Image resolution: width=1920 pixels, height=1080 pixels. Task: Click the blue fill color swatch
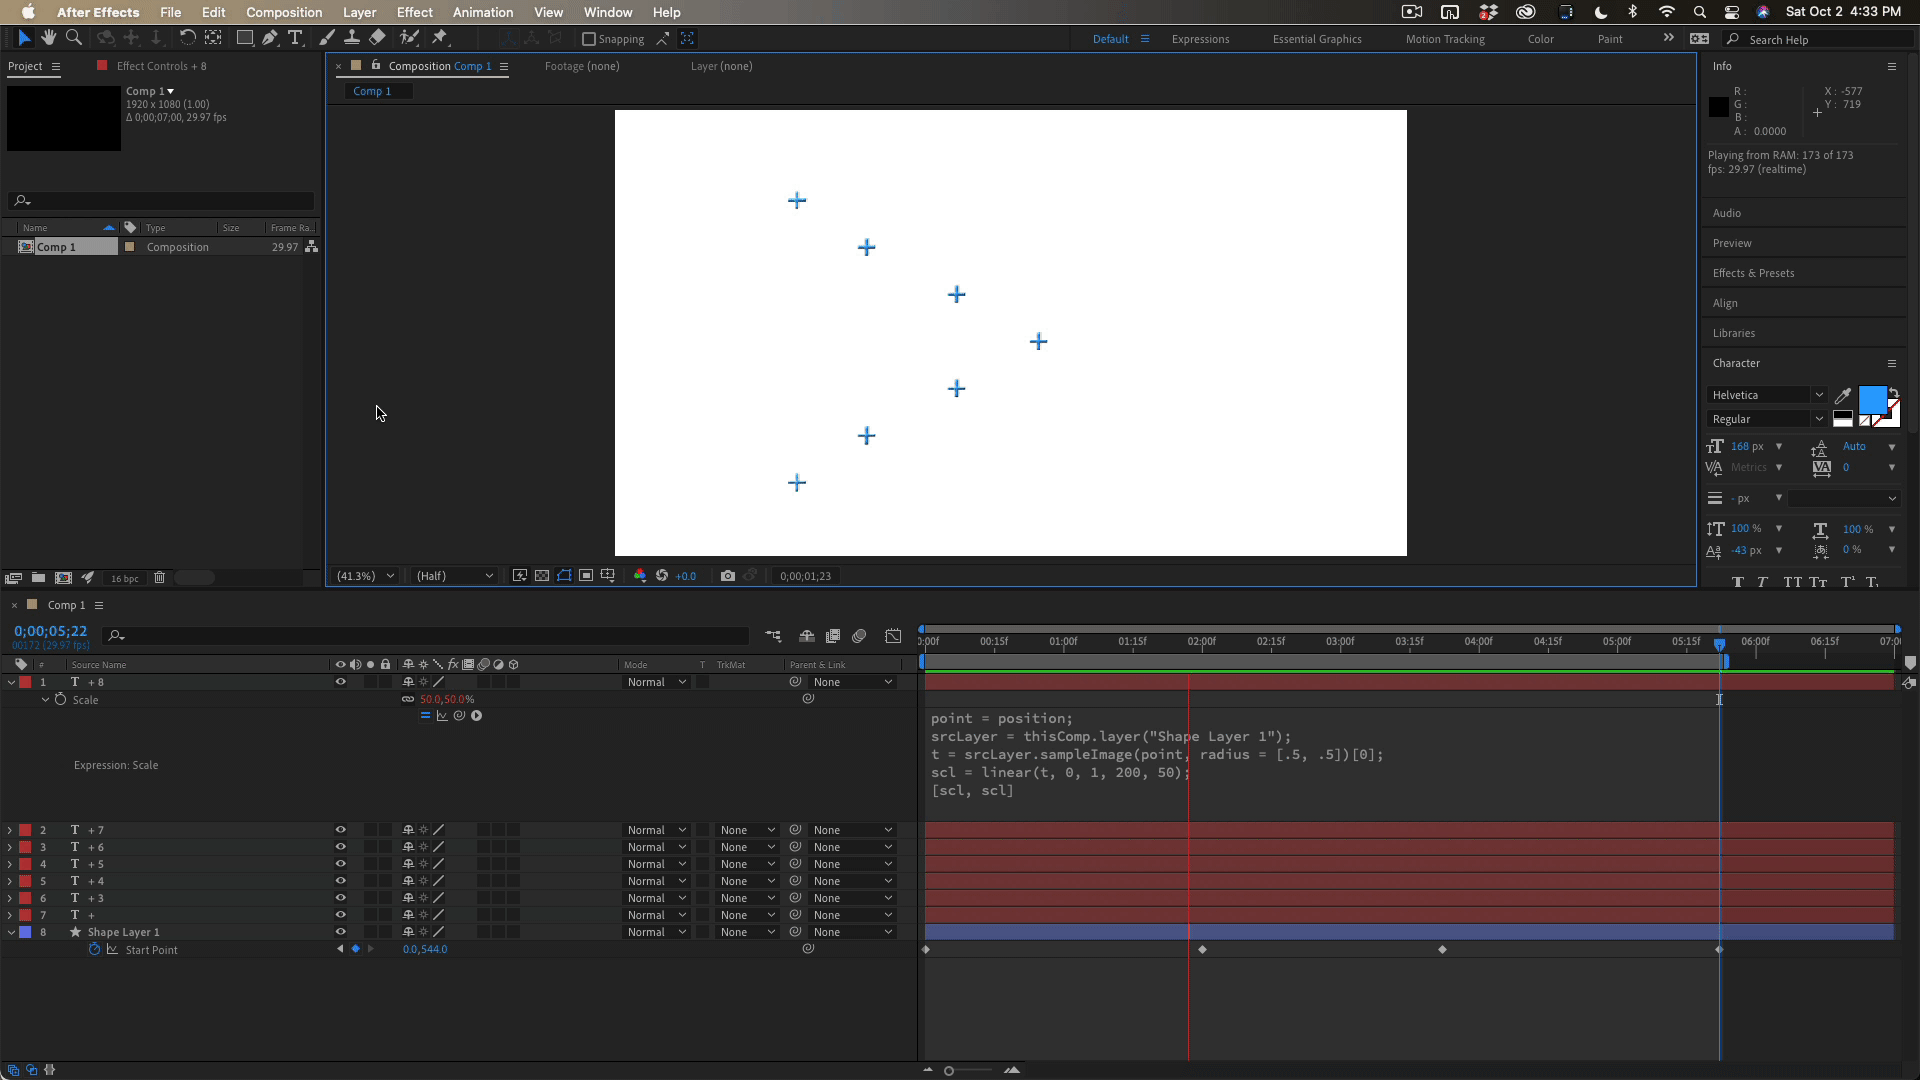tap(1871, 400)
